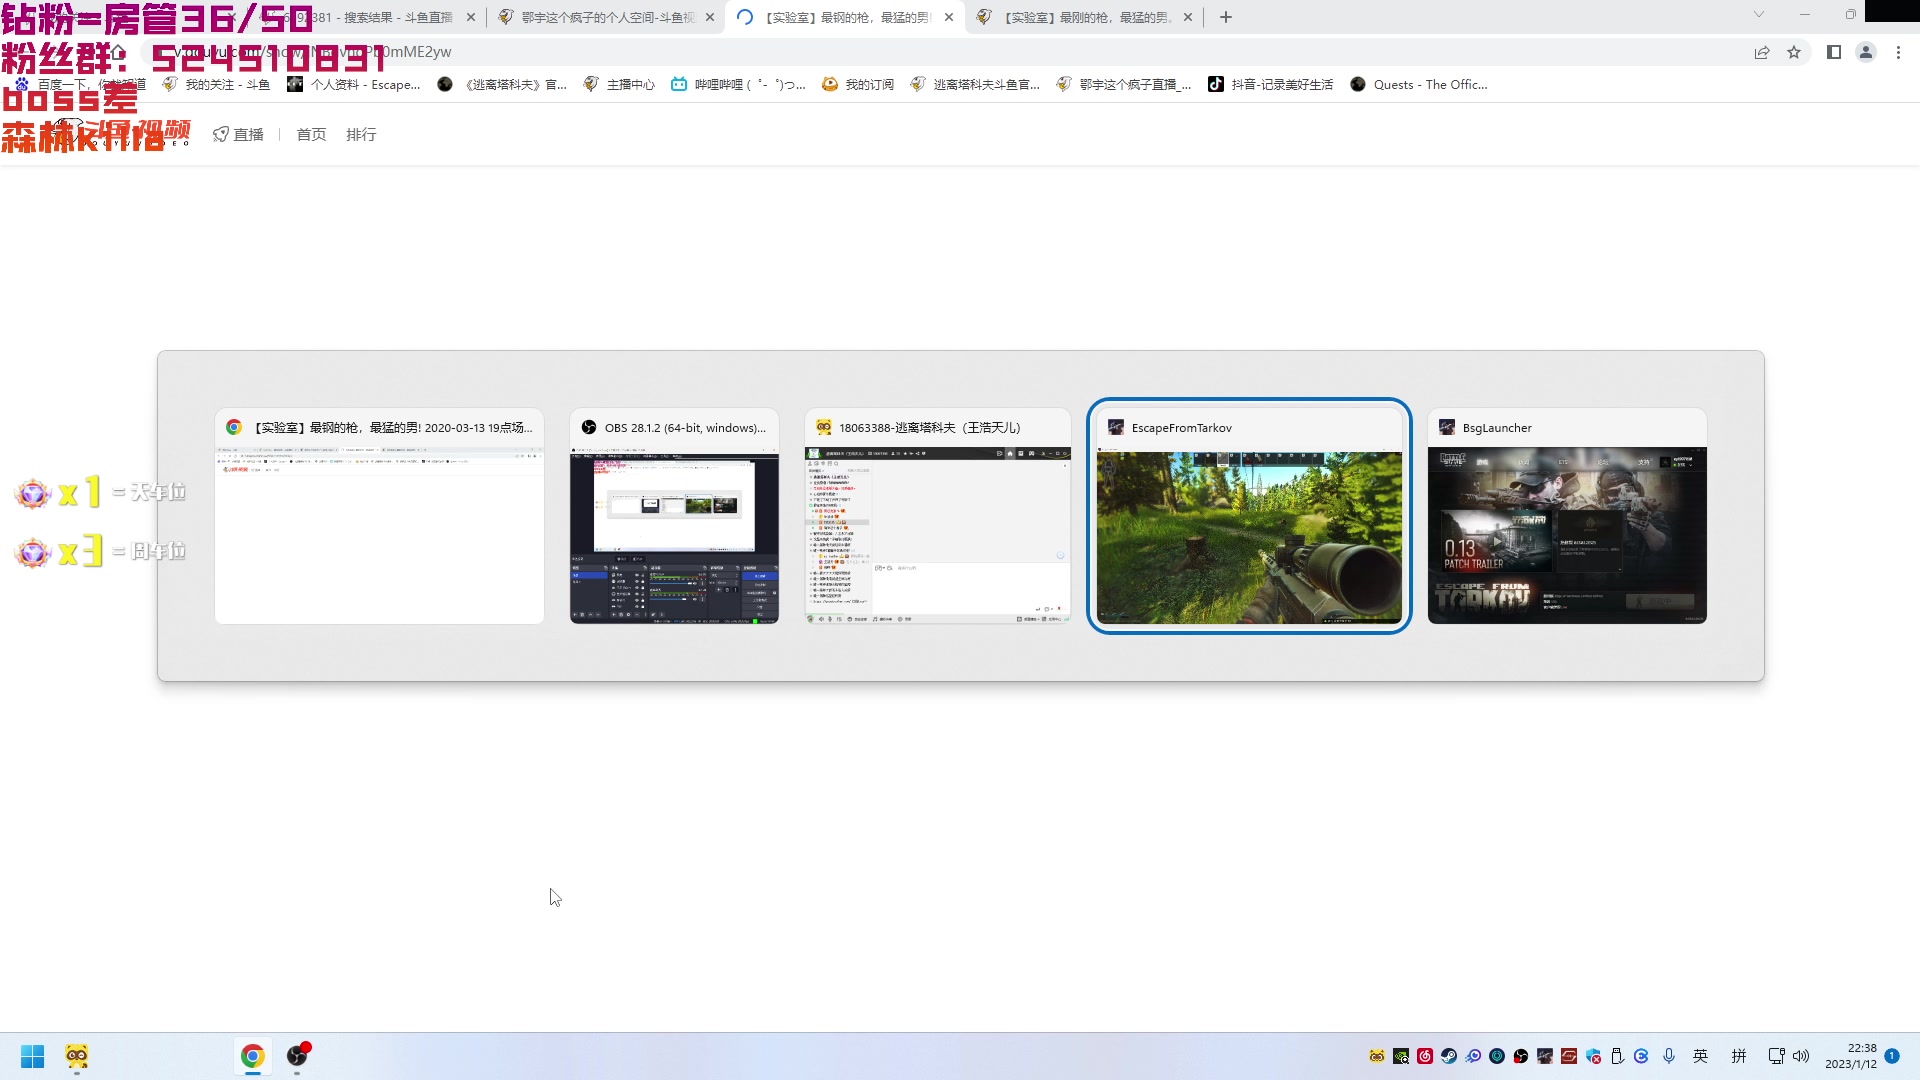Click the 拼 IME mode indicator
The width and height of the screenshot is (1920, 1080).
1739,1056
